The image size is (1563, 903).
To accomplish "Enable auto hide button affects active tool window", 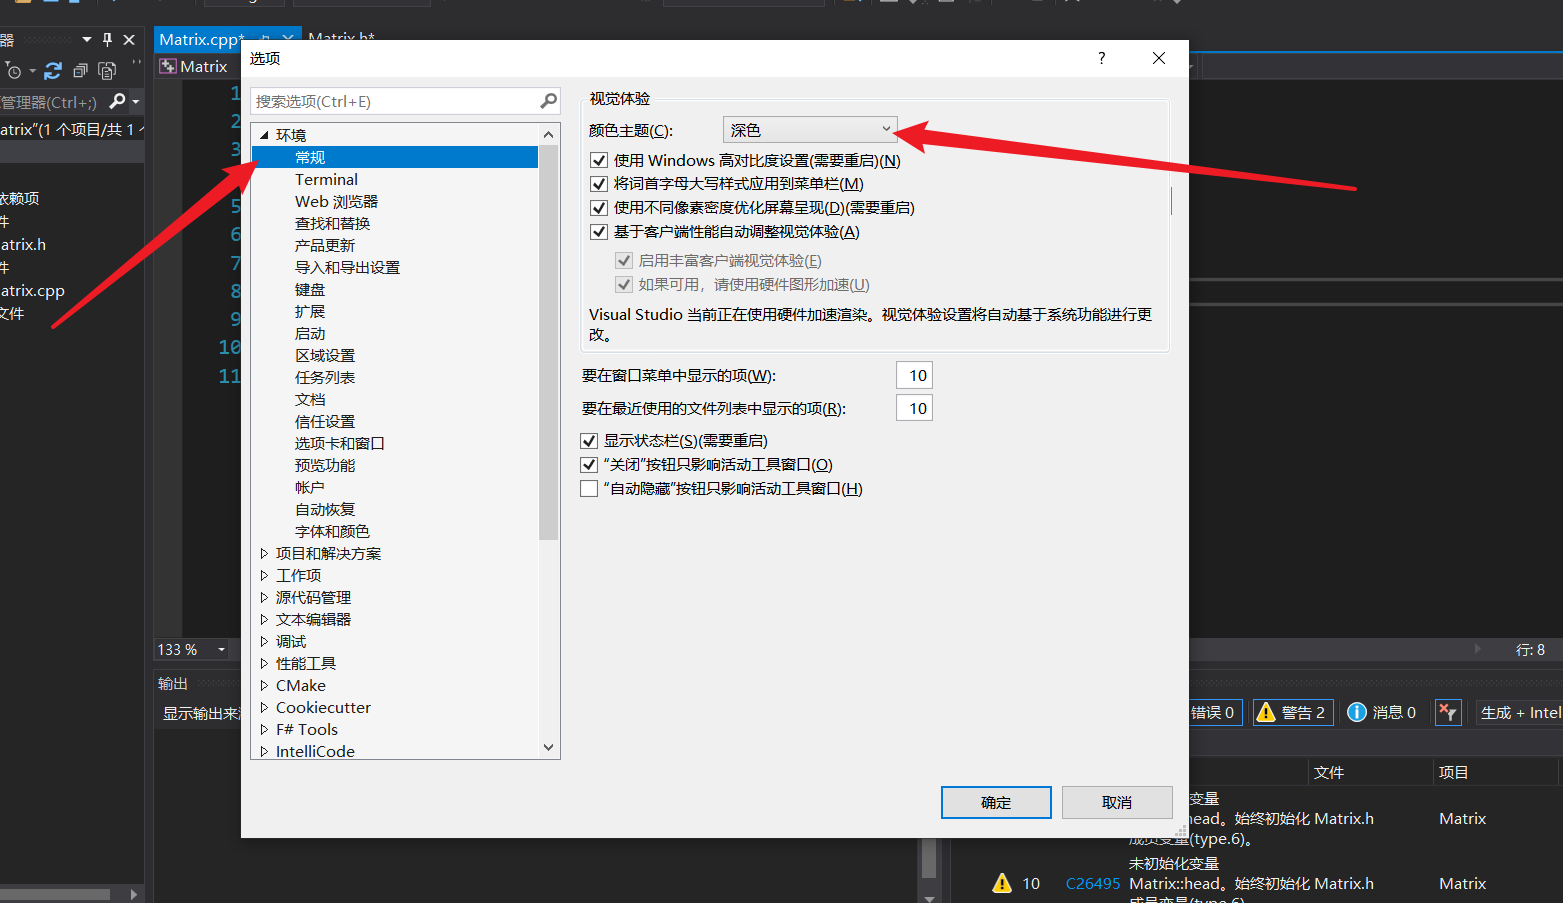I will [589, 489].
